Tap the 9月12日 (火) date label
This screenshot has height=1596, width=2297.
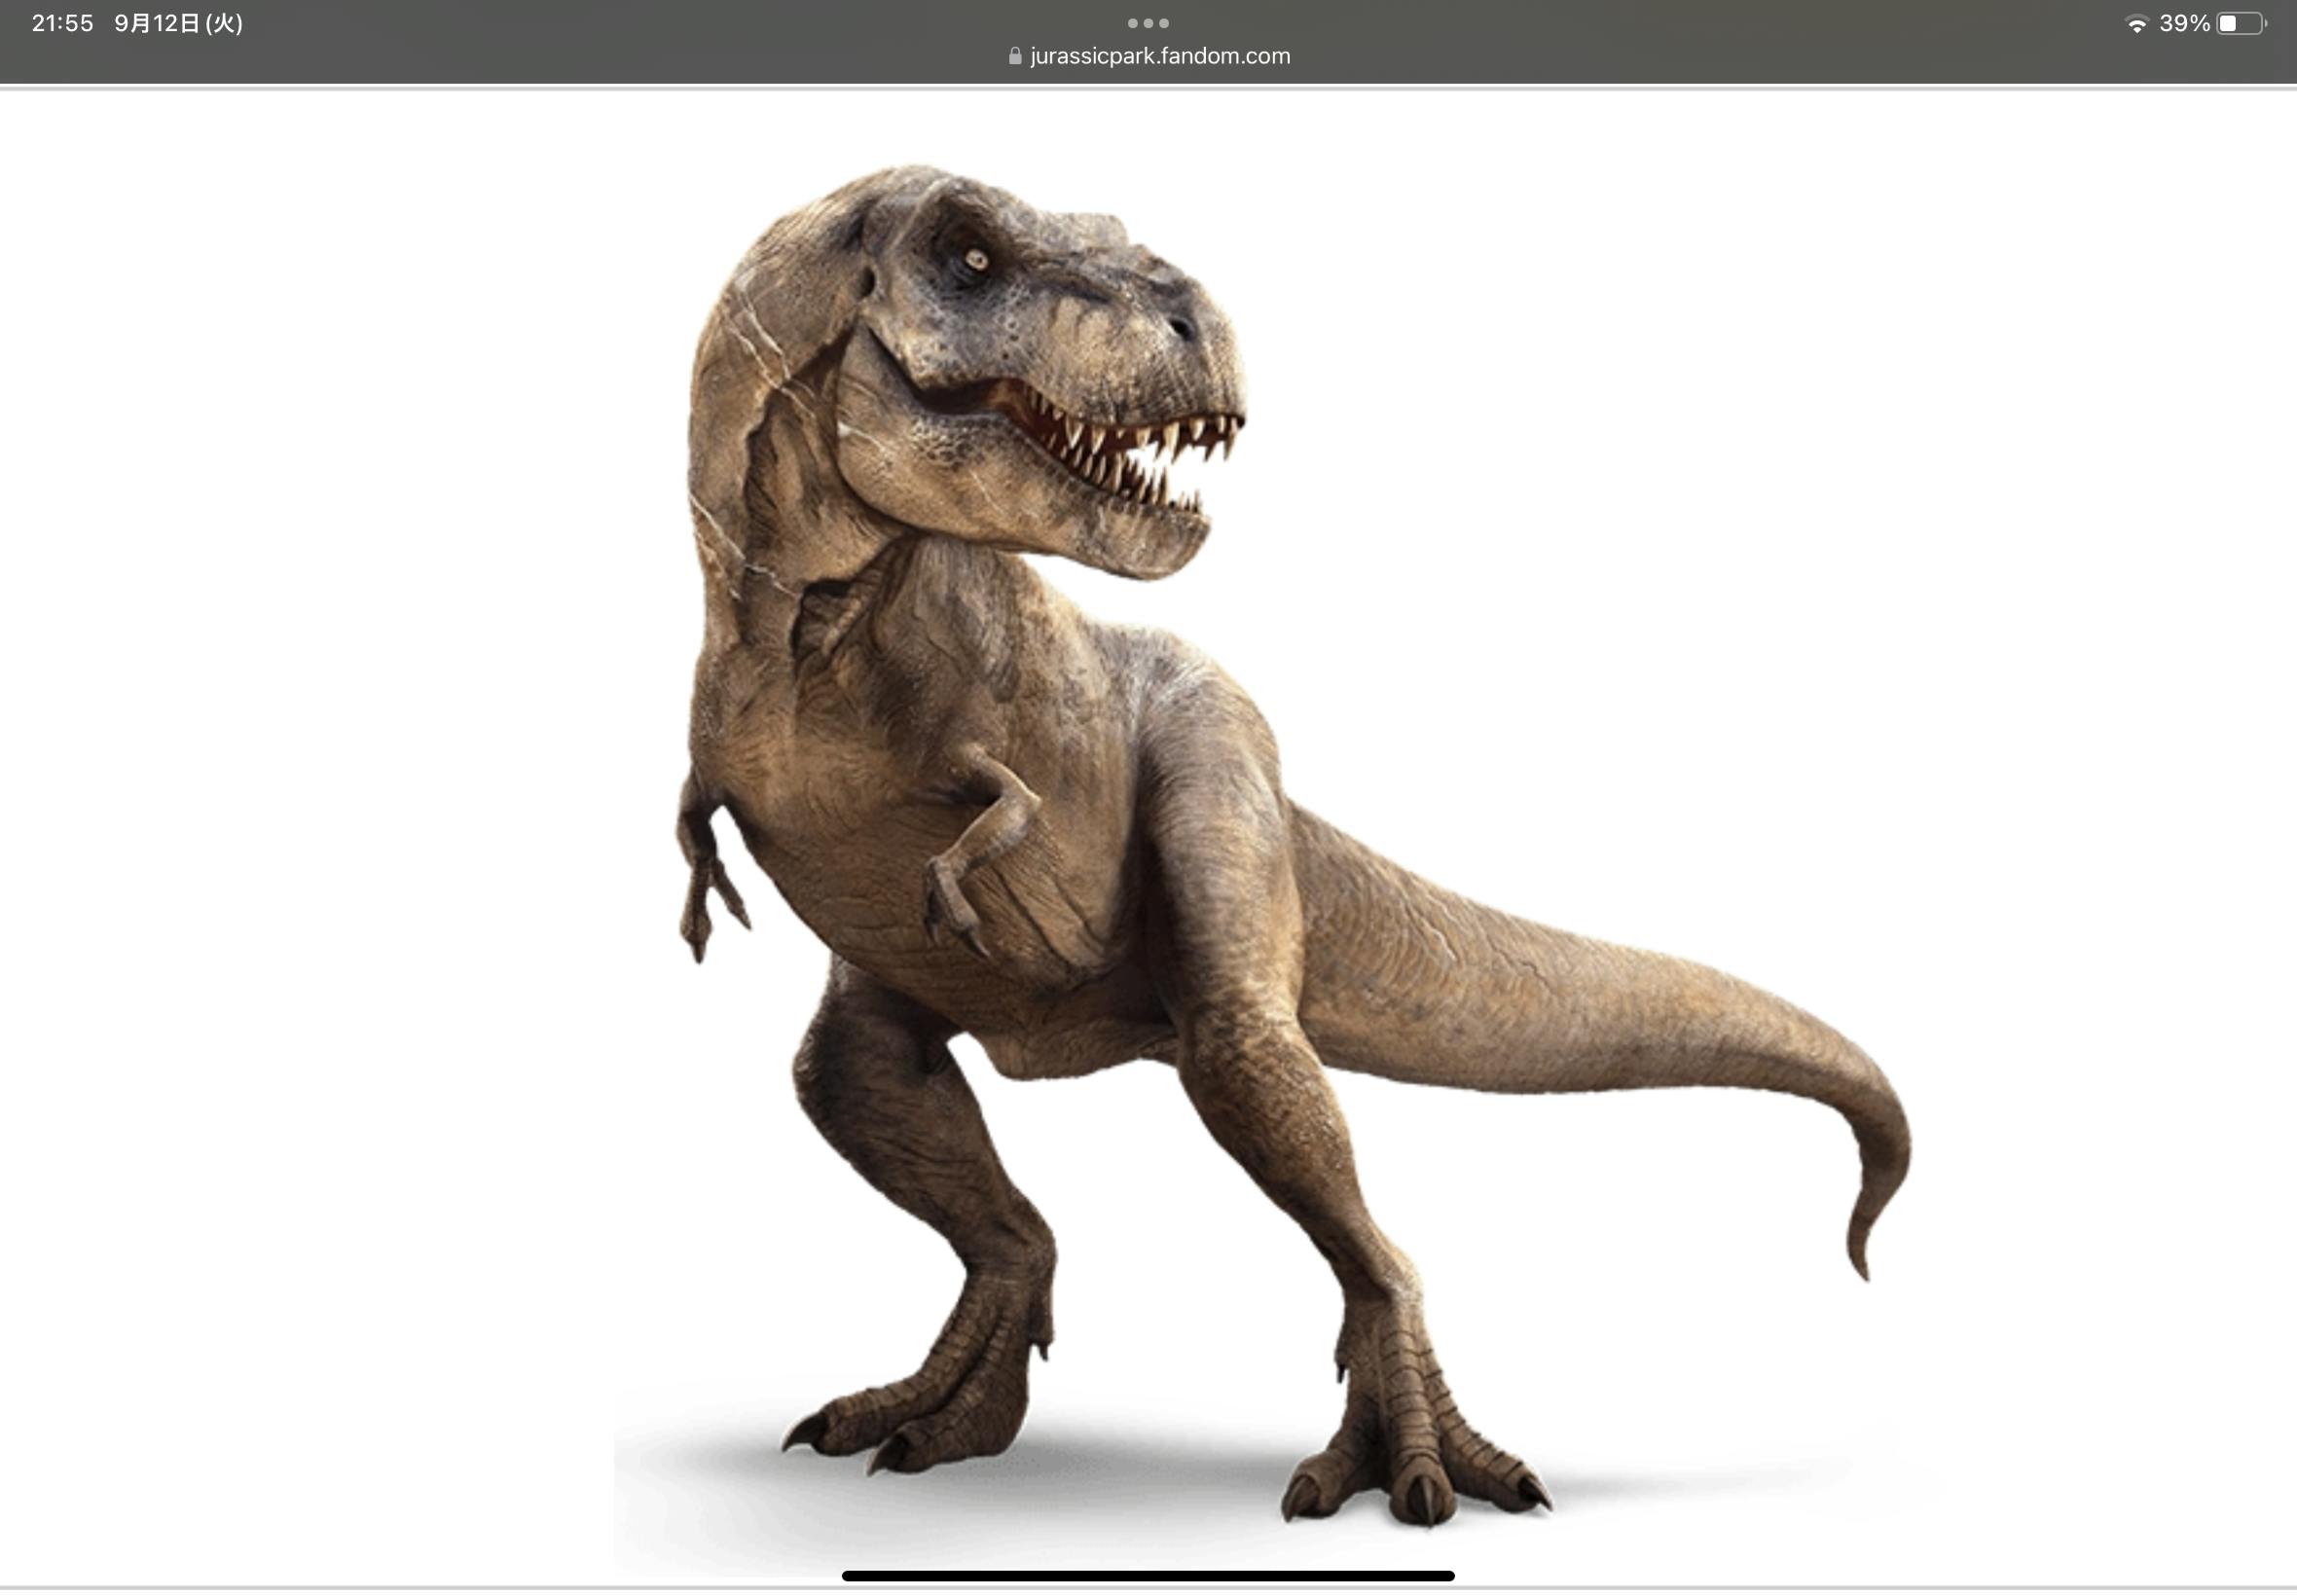178,23
